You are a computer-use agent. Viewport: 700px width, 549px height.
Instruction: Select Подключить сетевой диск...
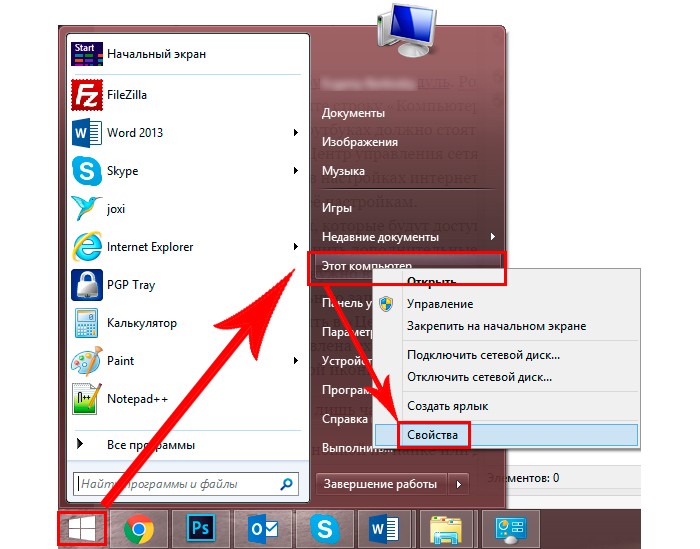pos(507,355)
